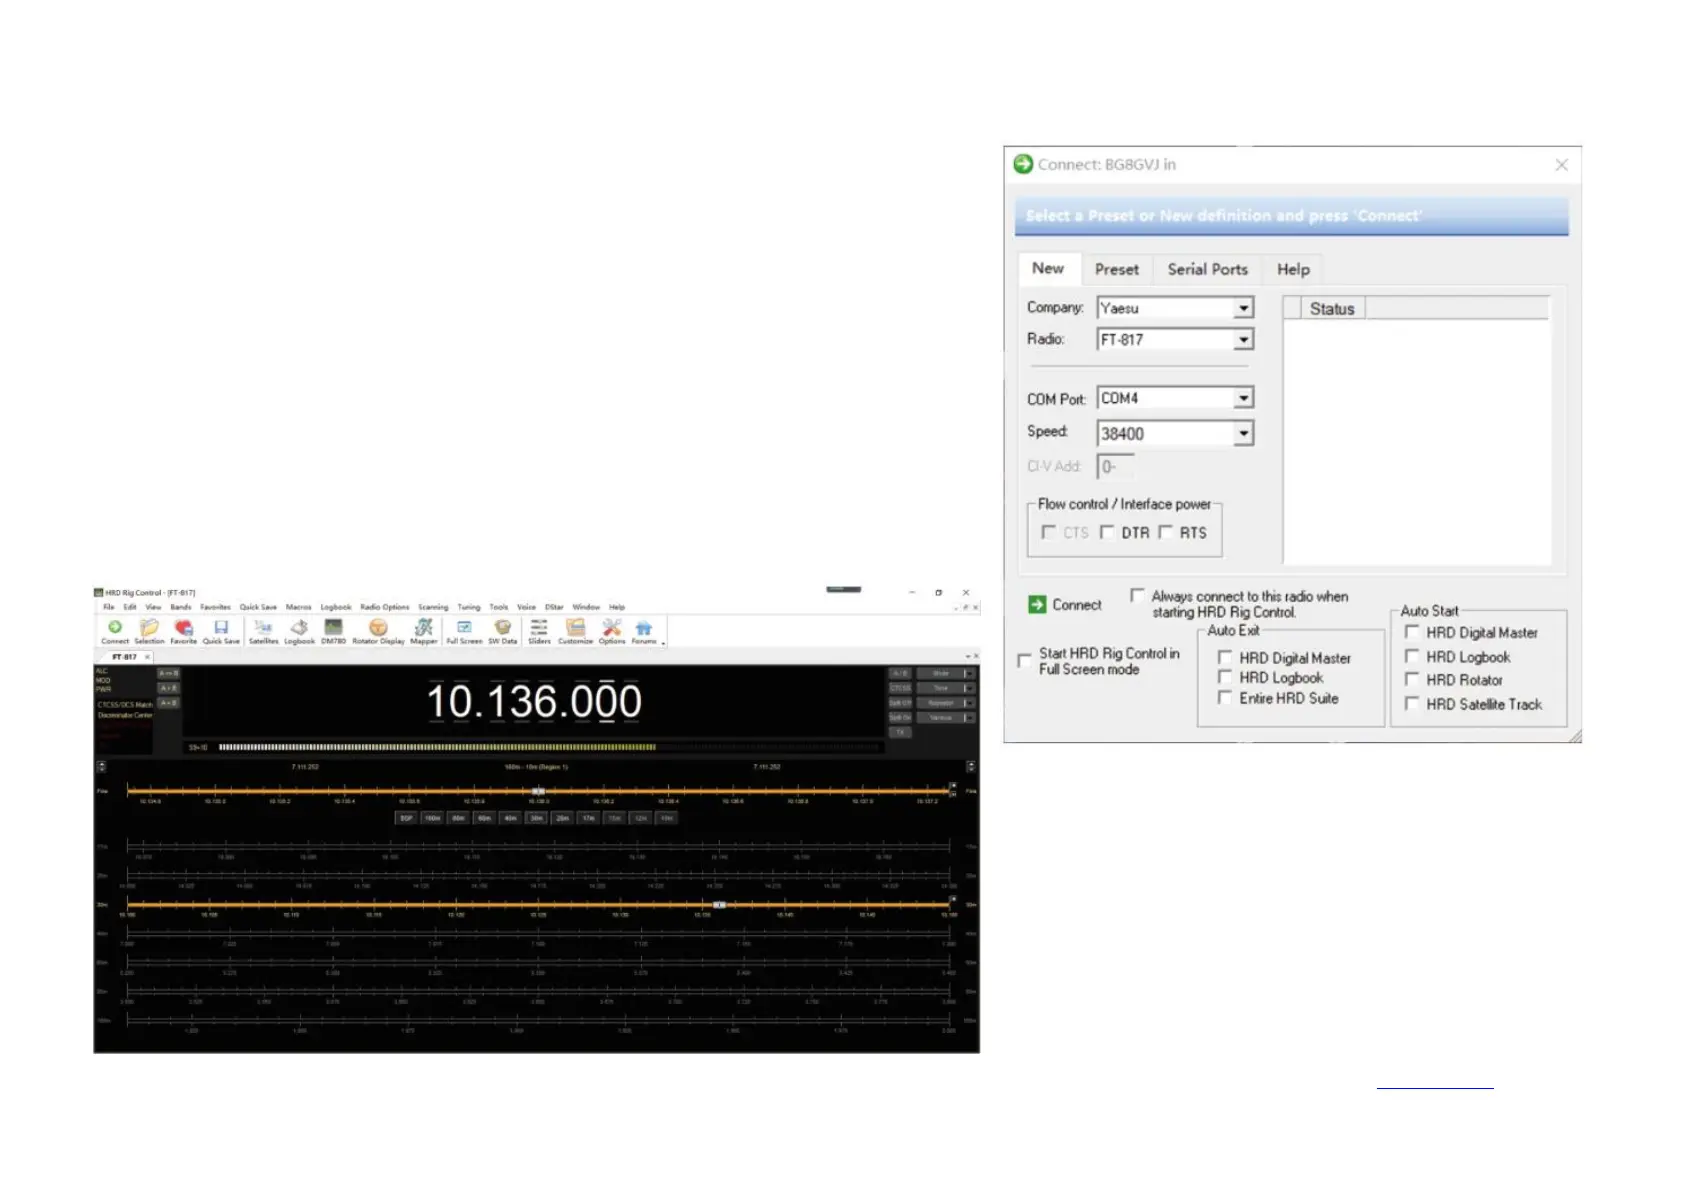
Task: Expand the Speed dropdown set to 38400
Action: coord(1243,433)
